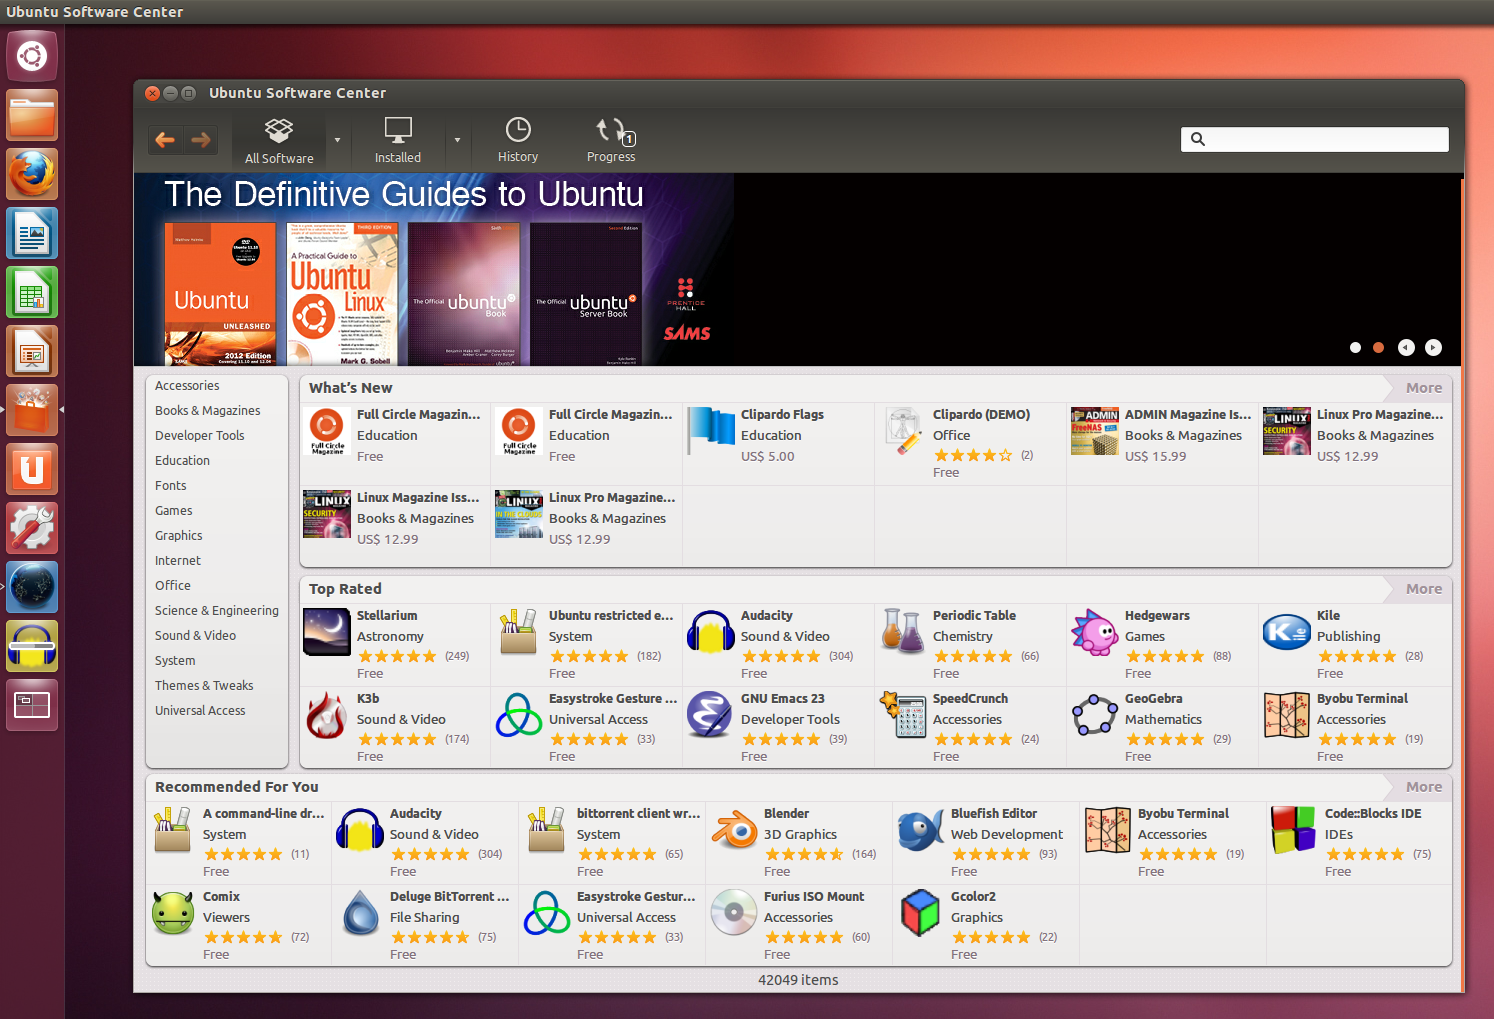Open the All Software view
Screen dimensions: 1494x1019
click(279, 141)
